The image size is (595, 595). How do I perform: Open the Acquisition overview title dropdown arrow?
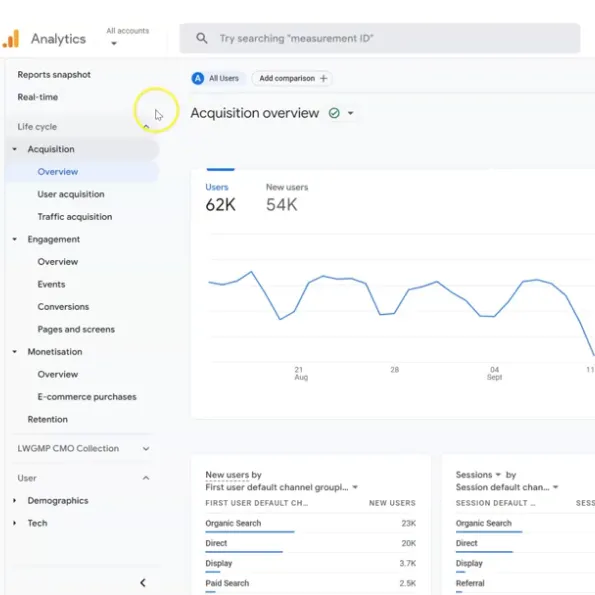point(351,113)
